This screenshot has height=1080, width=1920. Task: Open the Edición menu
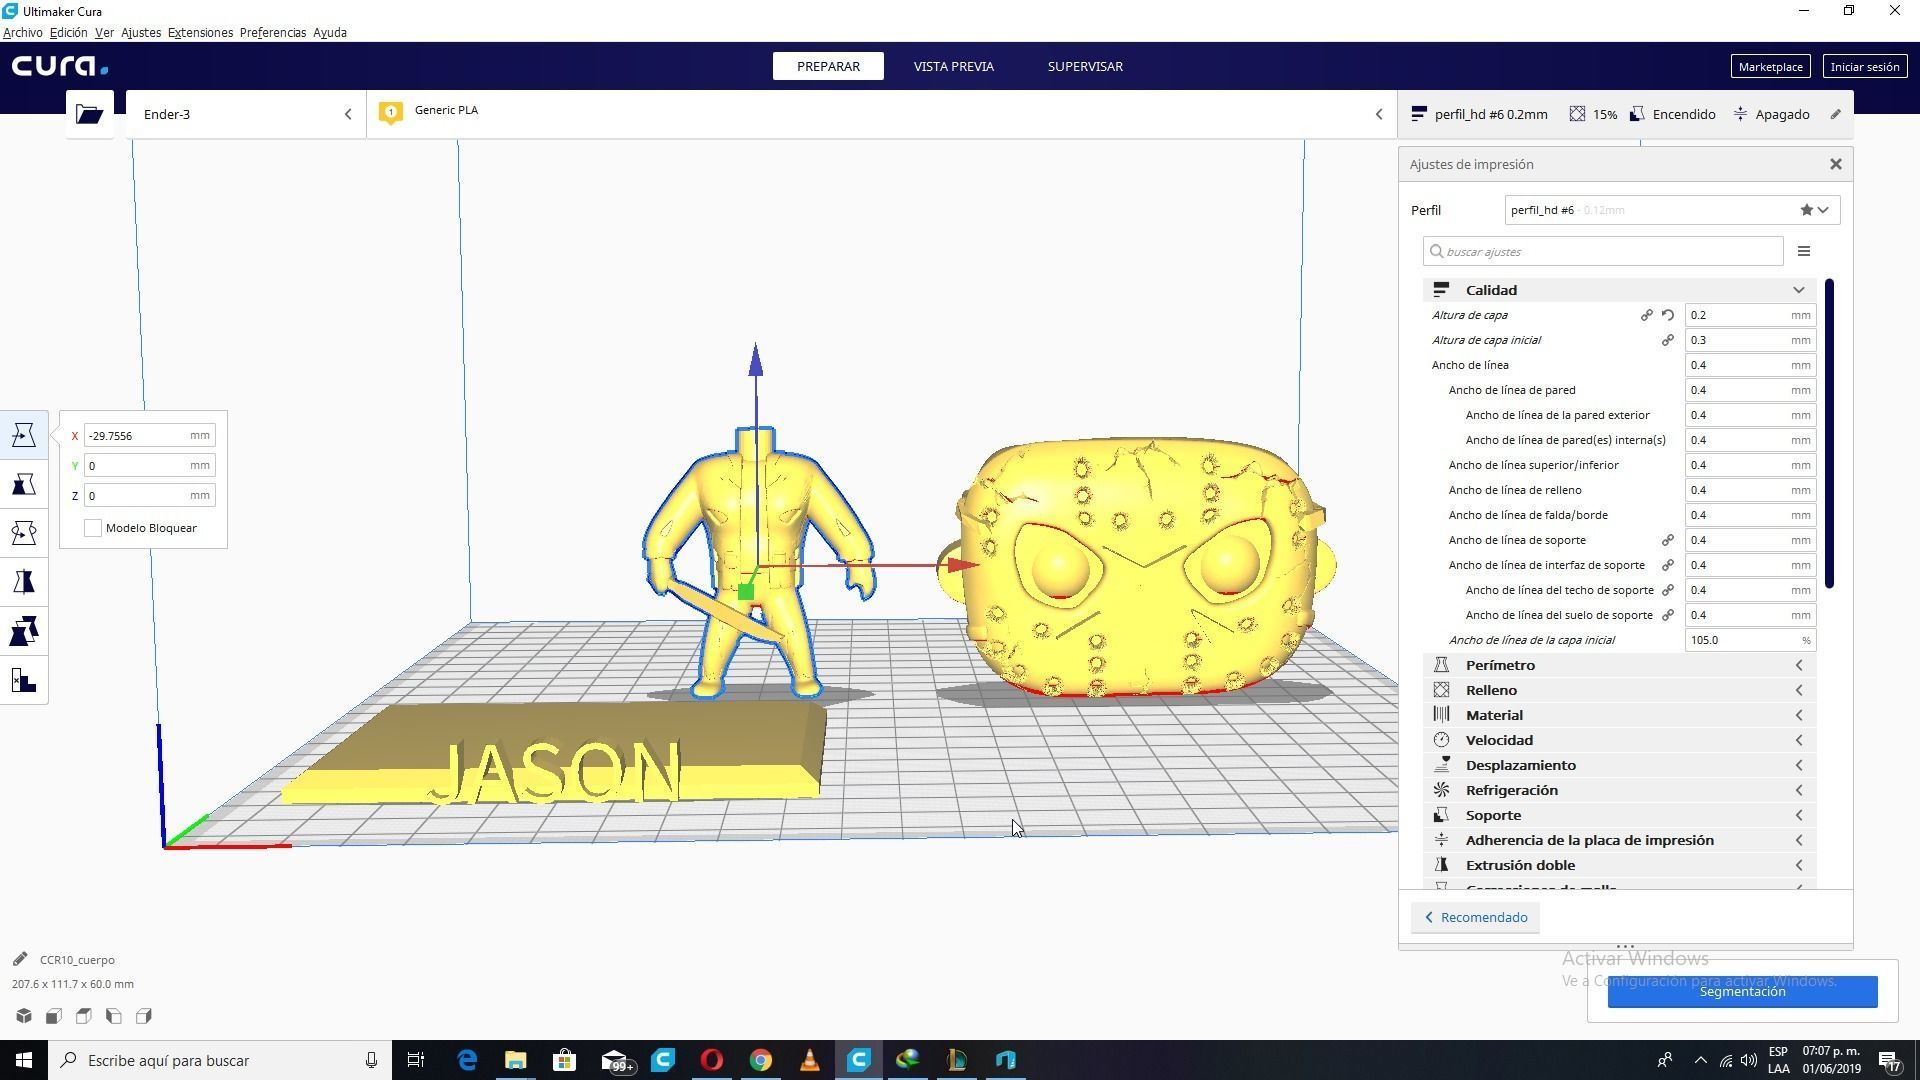68,32
